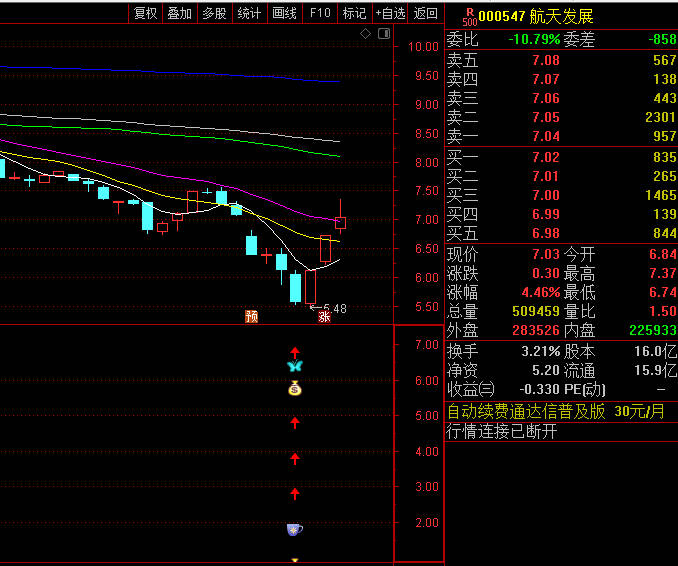The height and width of the screenshot is (566, 678).
Task: Click the 10.00 price axis label
Action: click(423, 46)
